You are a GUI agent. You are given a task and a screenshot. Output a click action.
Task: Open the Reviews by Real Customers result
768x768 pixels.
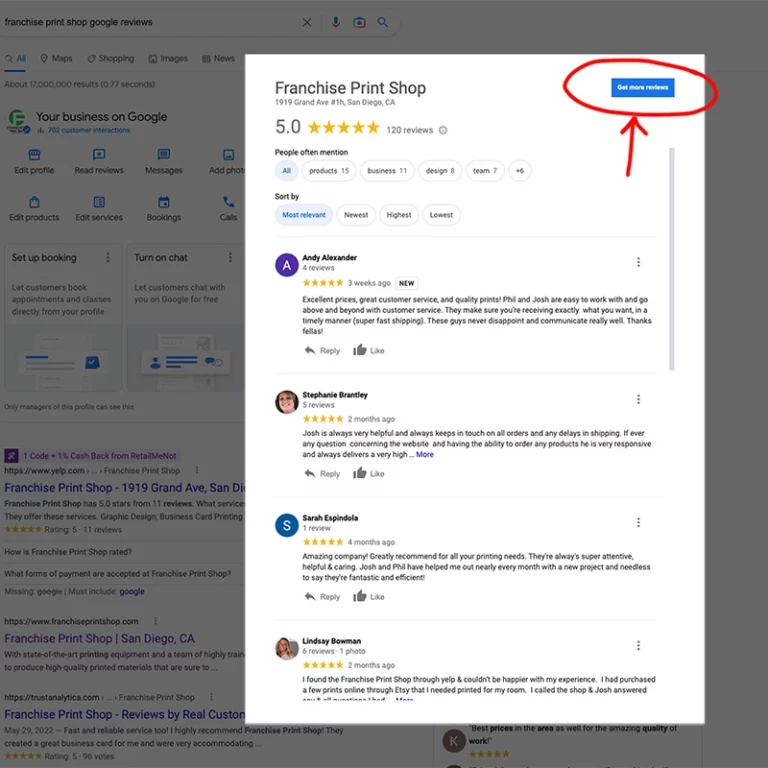[x=124, y=715]
